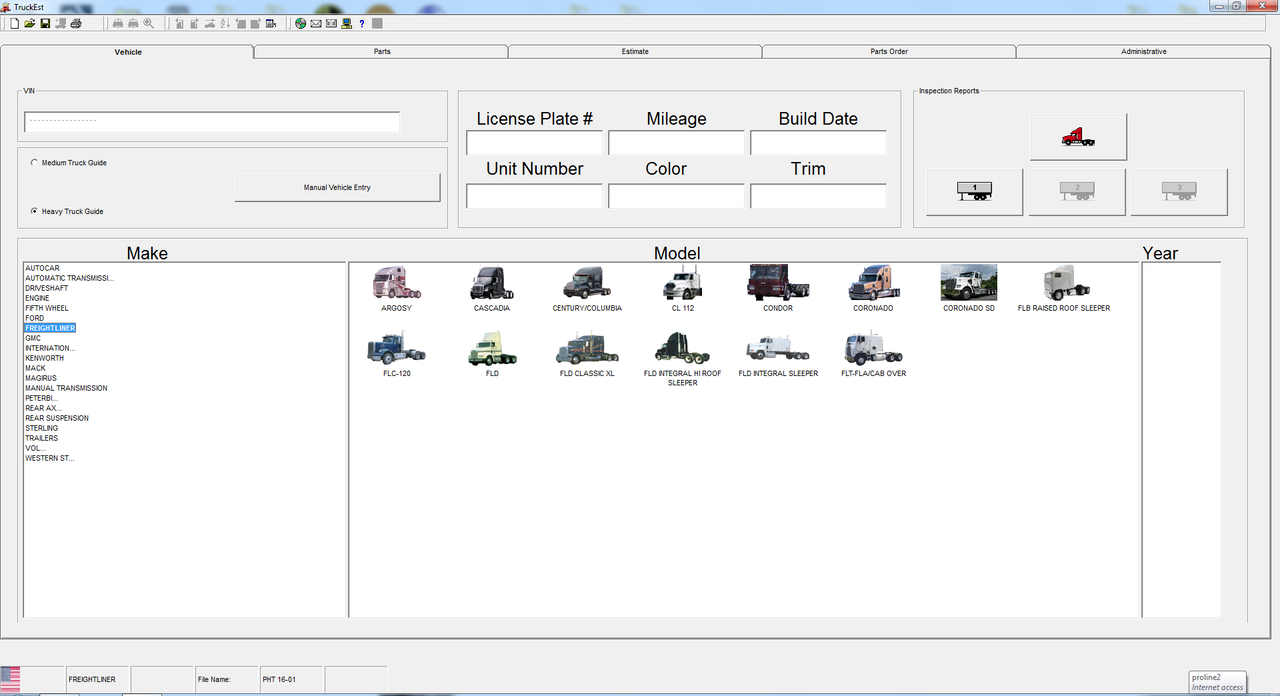Click the US flag status bar icon
This screenshot has height=696, width=1280.
(10, 679)
